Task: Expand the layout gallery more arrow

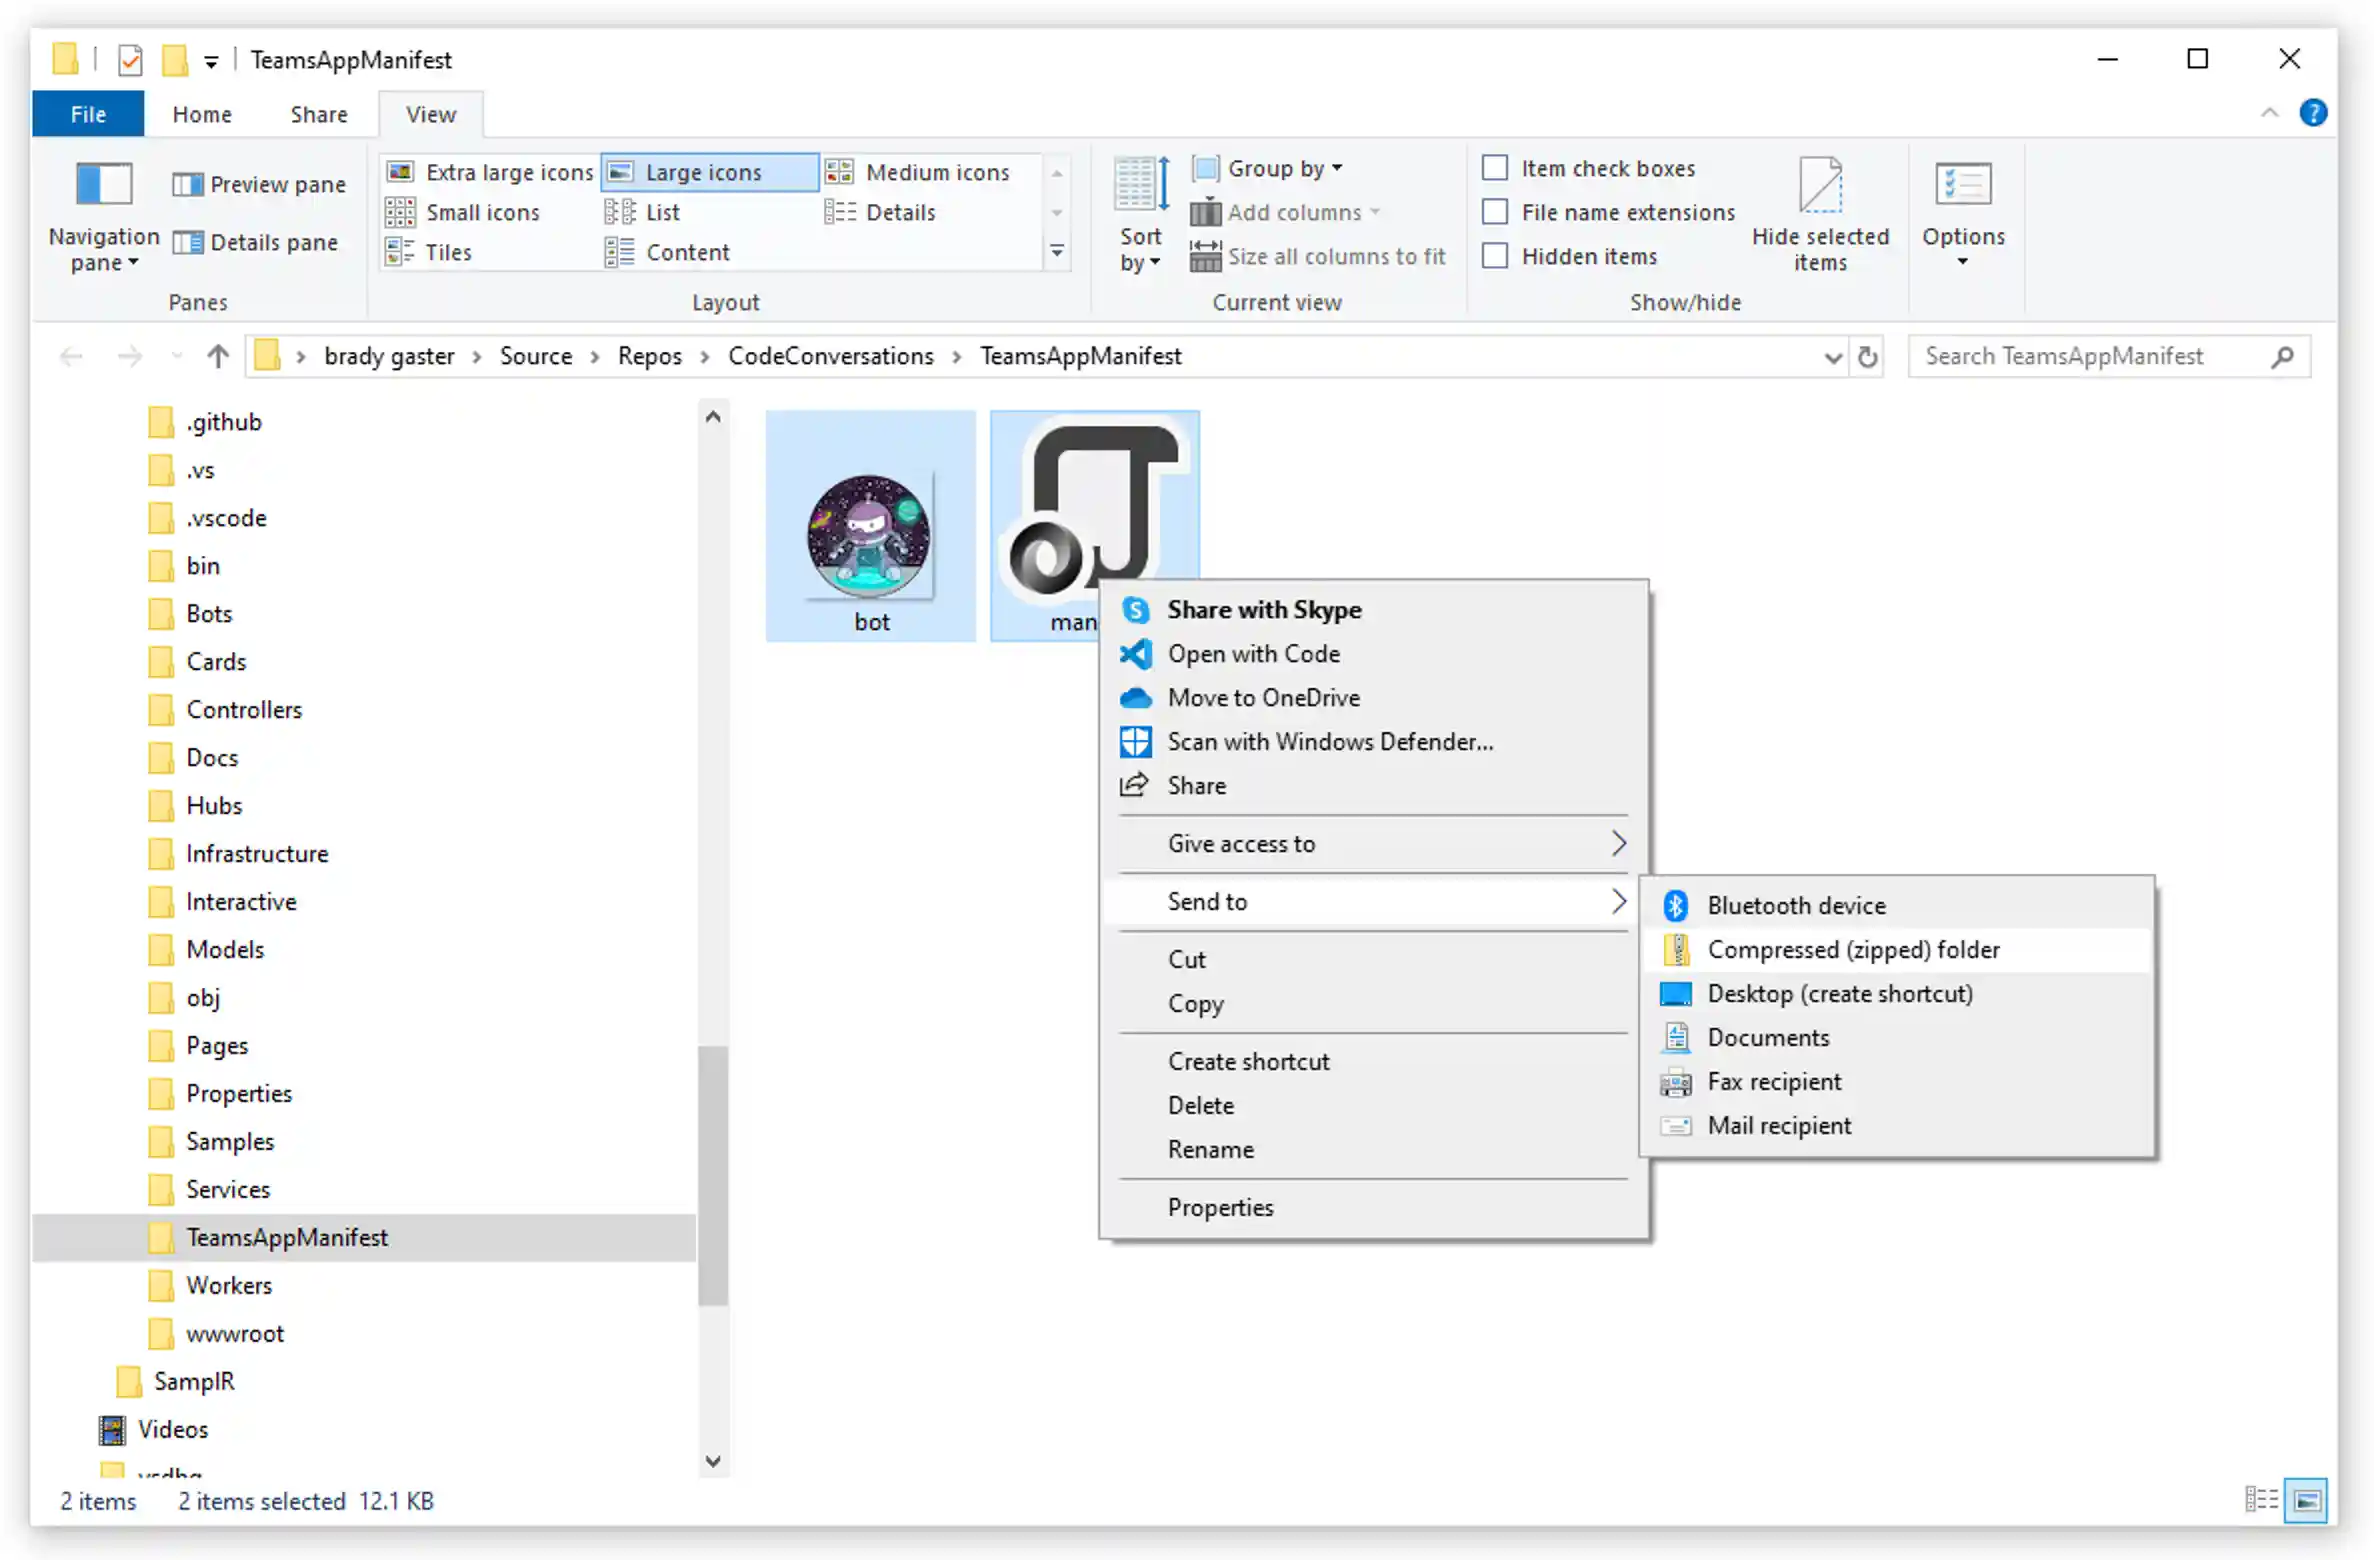Action: [1056, 252]
